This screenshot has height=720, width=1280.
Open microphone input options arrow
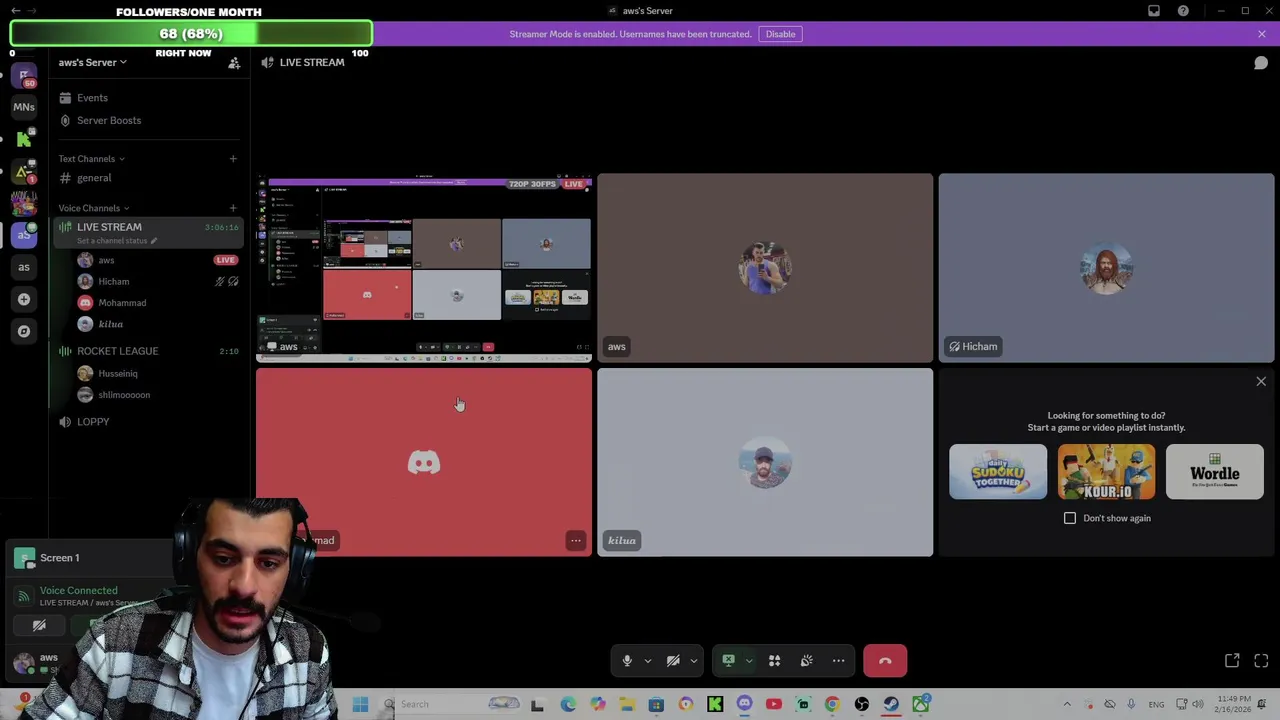coord(647,661)
